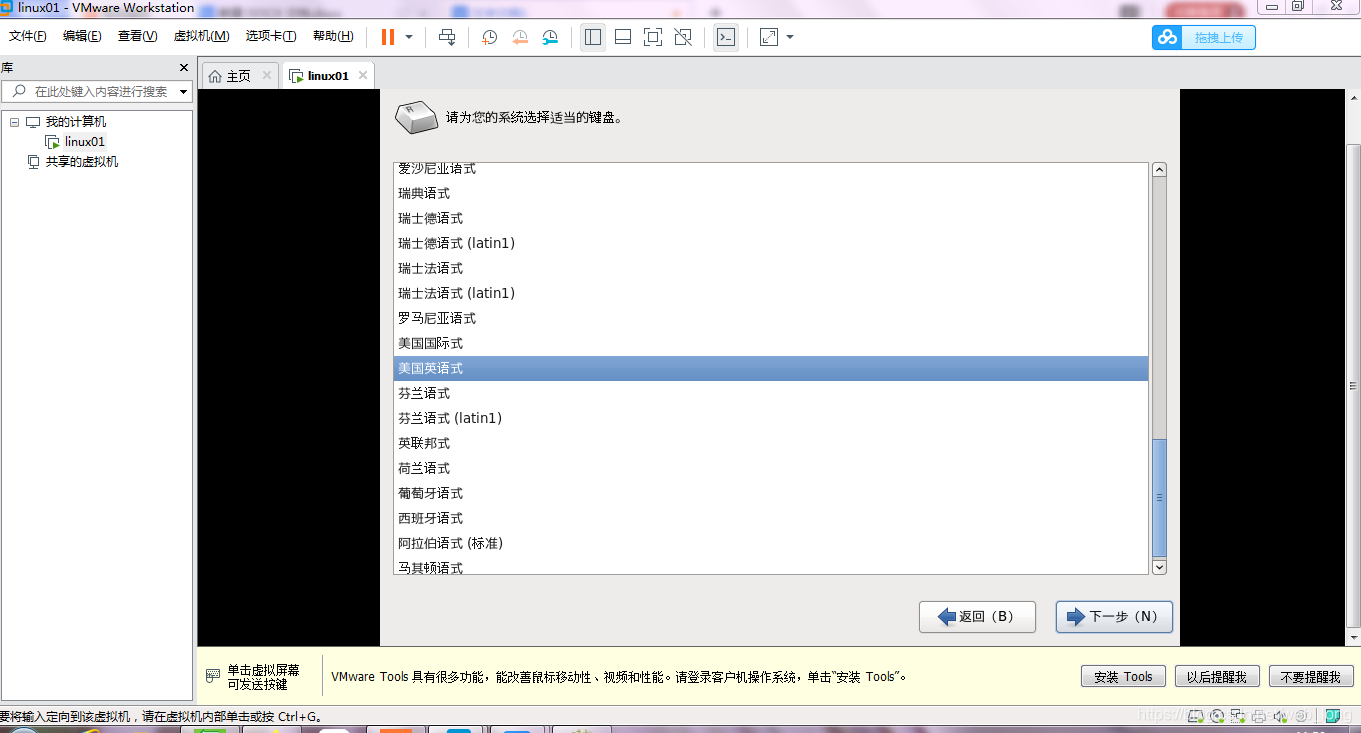
Task: Open the 帮助(H) menu
Action: point(333,36)
